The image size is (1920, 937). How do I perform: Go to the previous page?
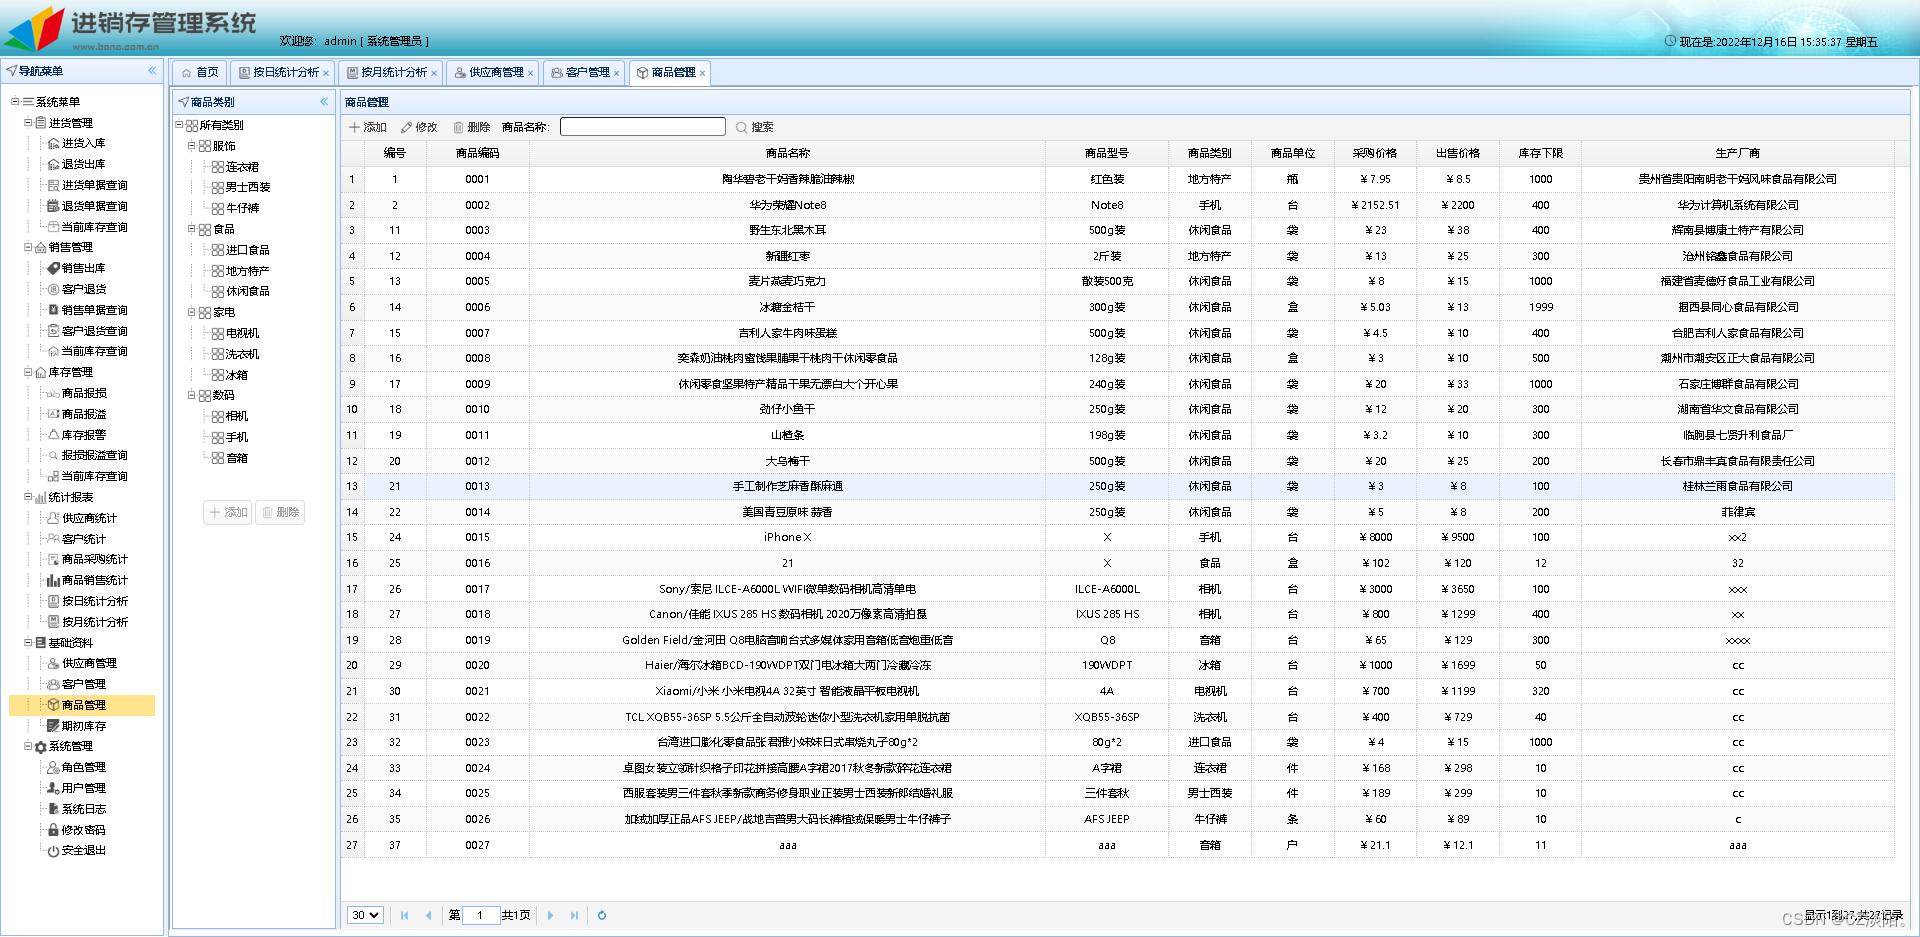click(428, 915)
